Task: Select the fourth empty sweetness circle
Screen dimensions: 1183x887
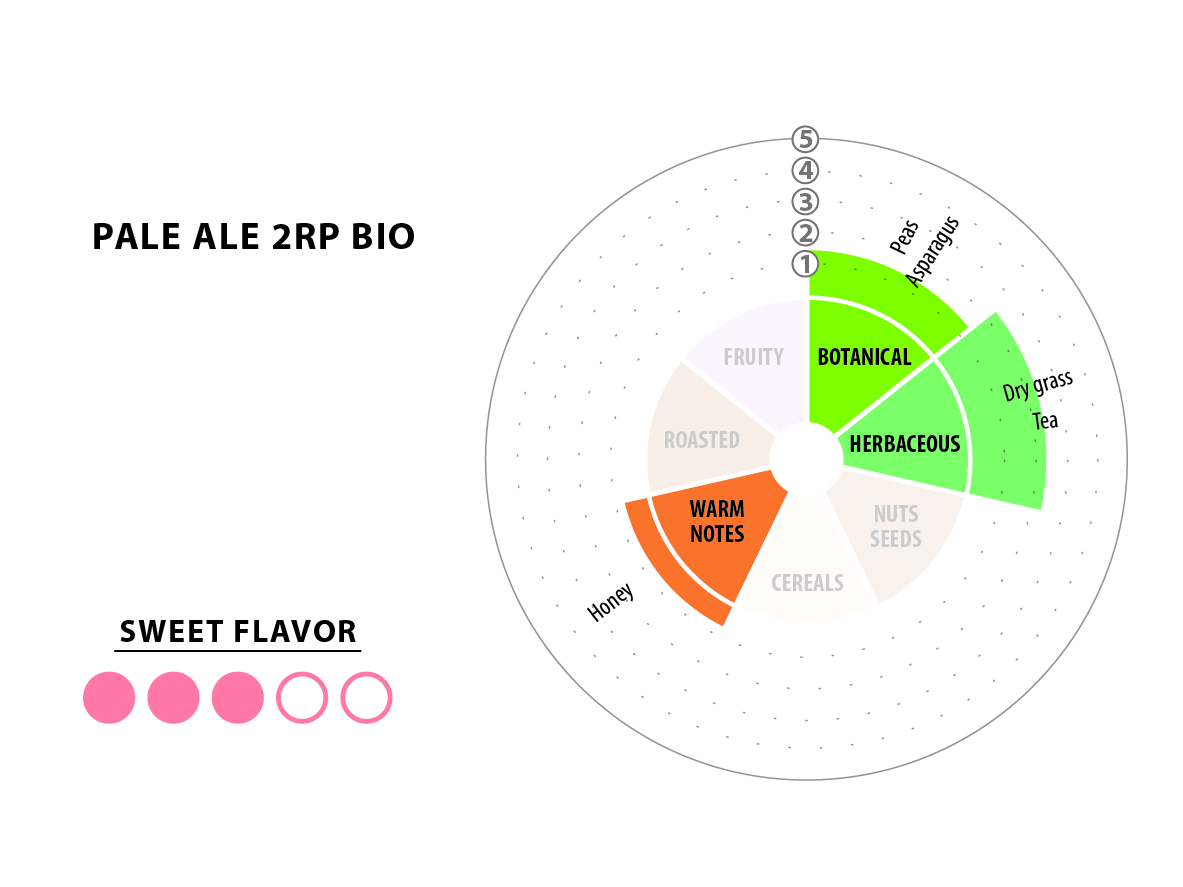Action: 302,698
